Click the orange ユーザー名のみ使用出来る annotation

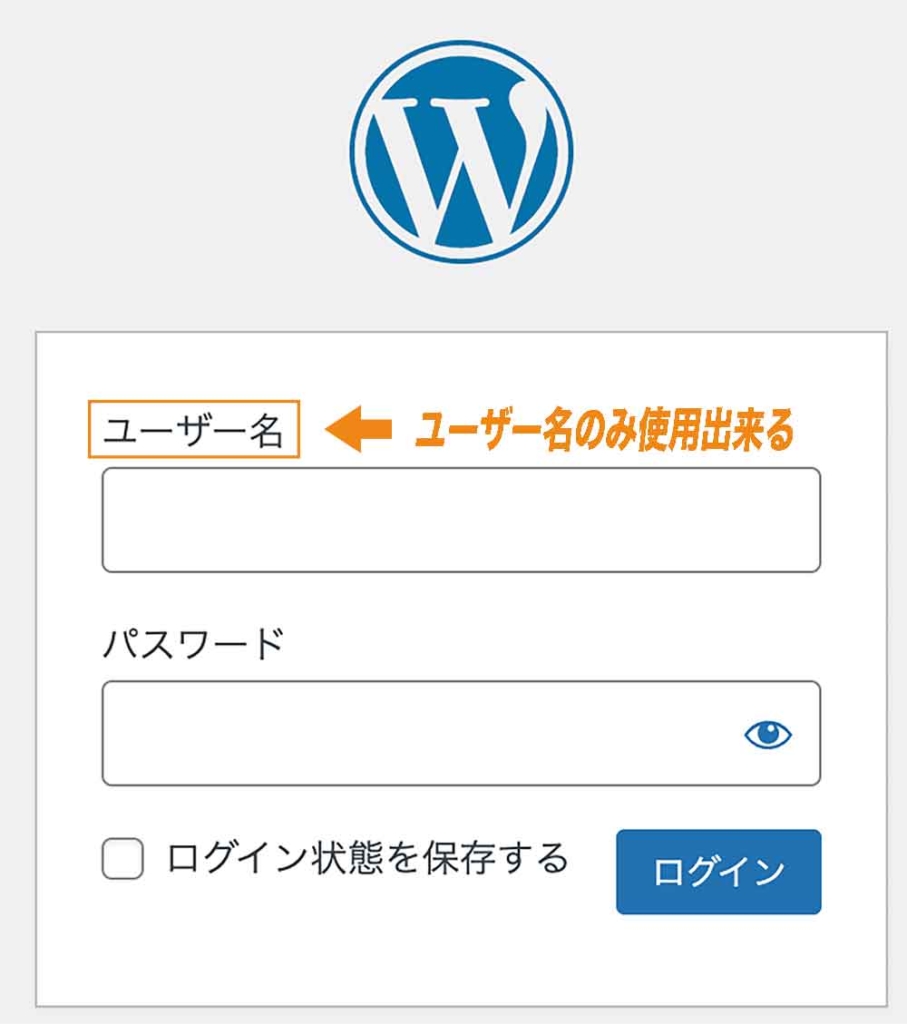604,429
